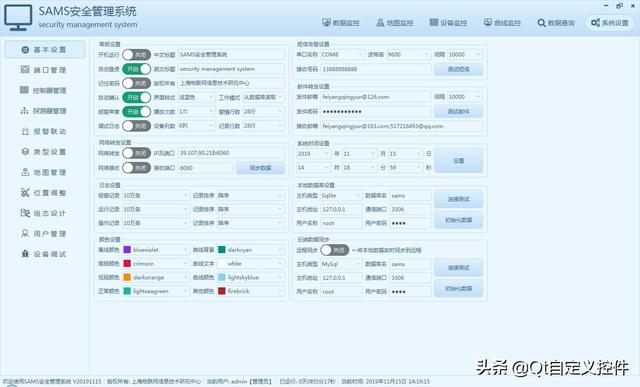
Task: Focus the 接收号码 phone number field
Action: (376, 69)
